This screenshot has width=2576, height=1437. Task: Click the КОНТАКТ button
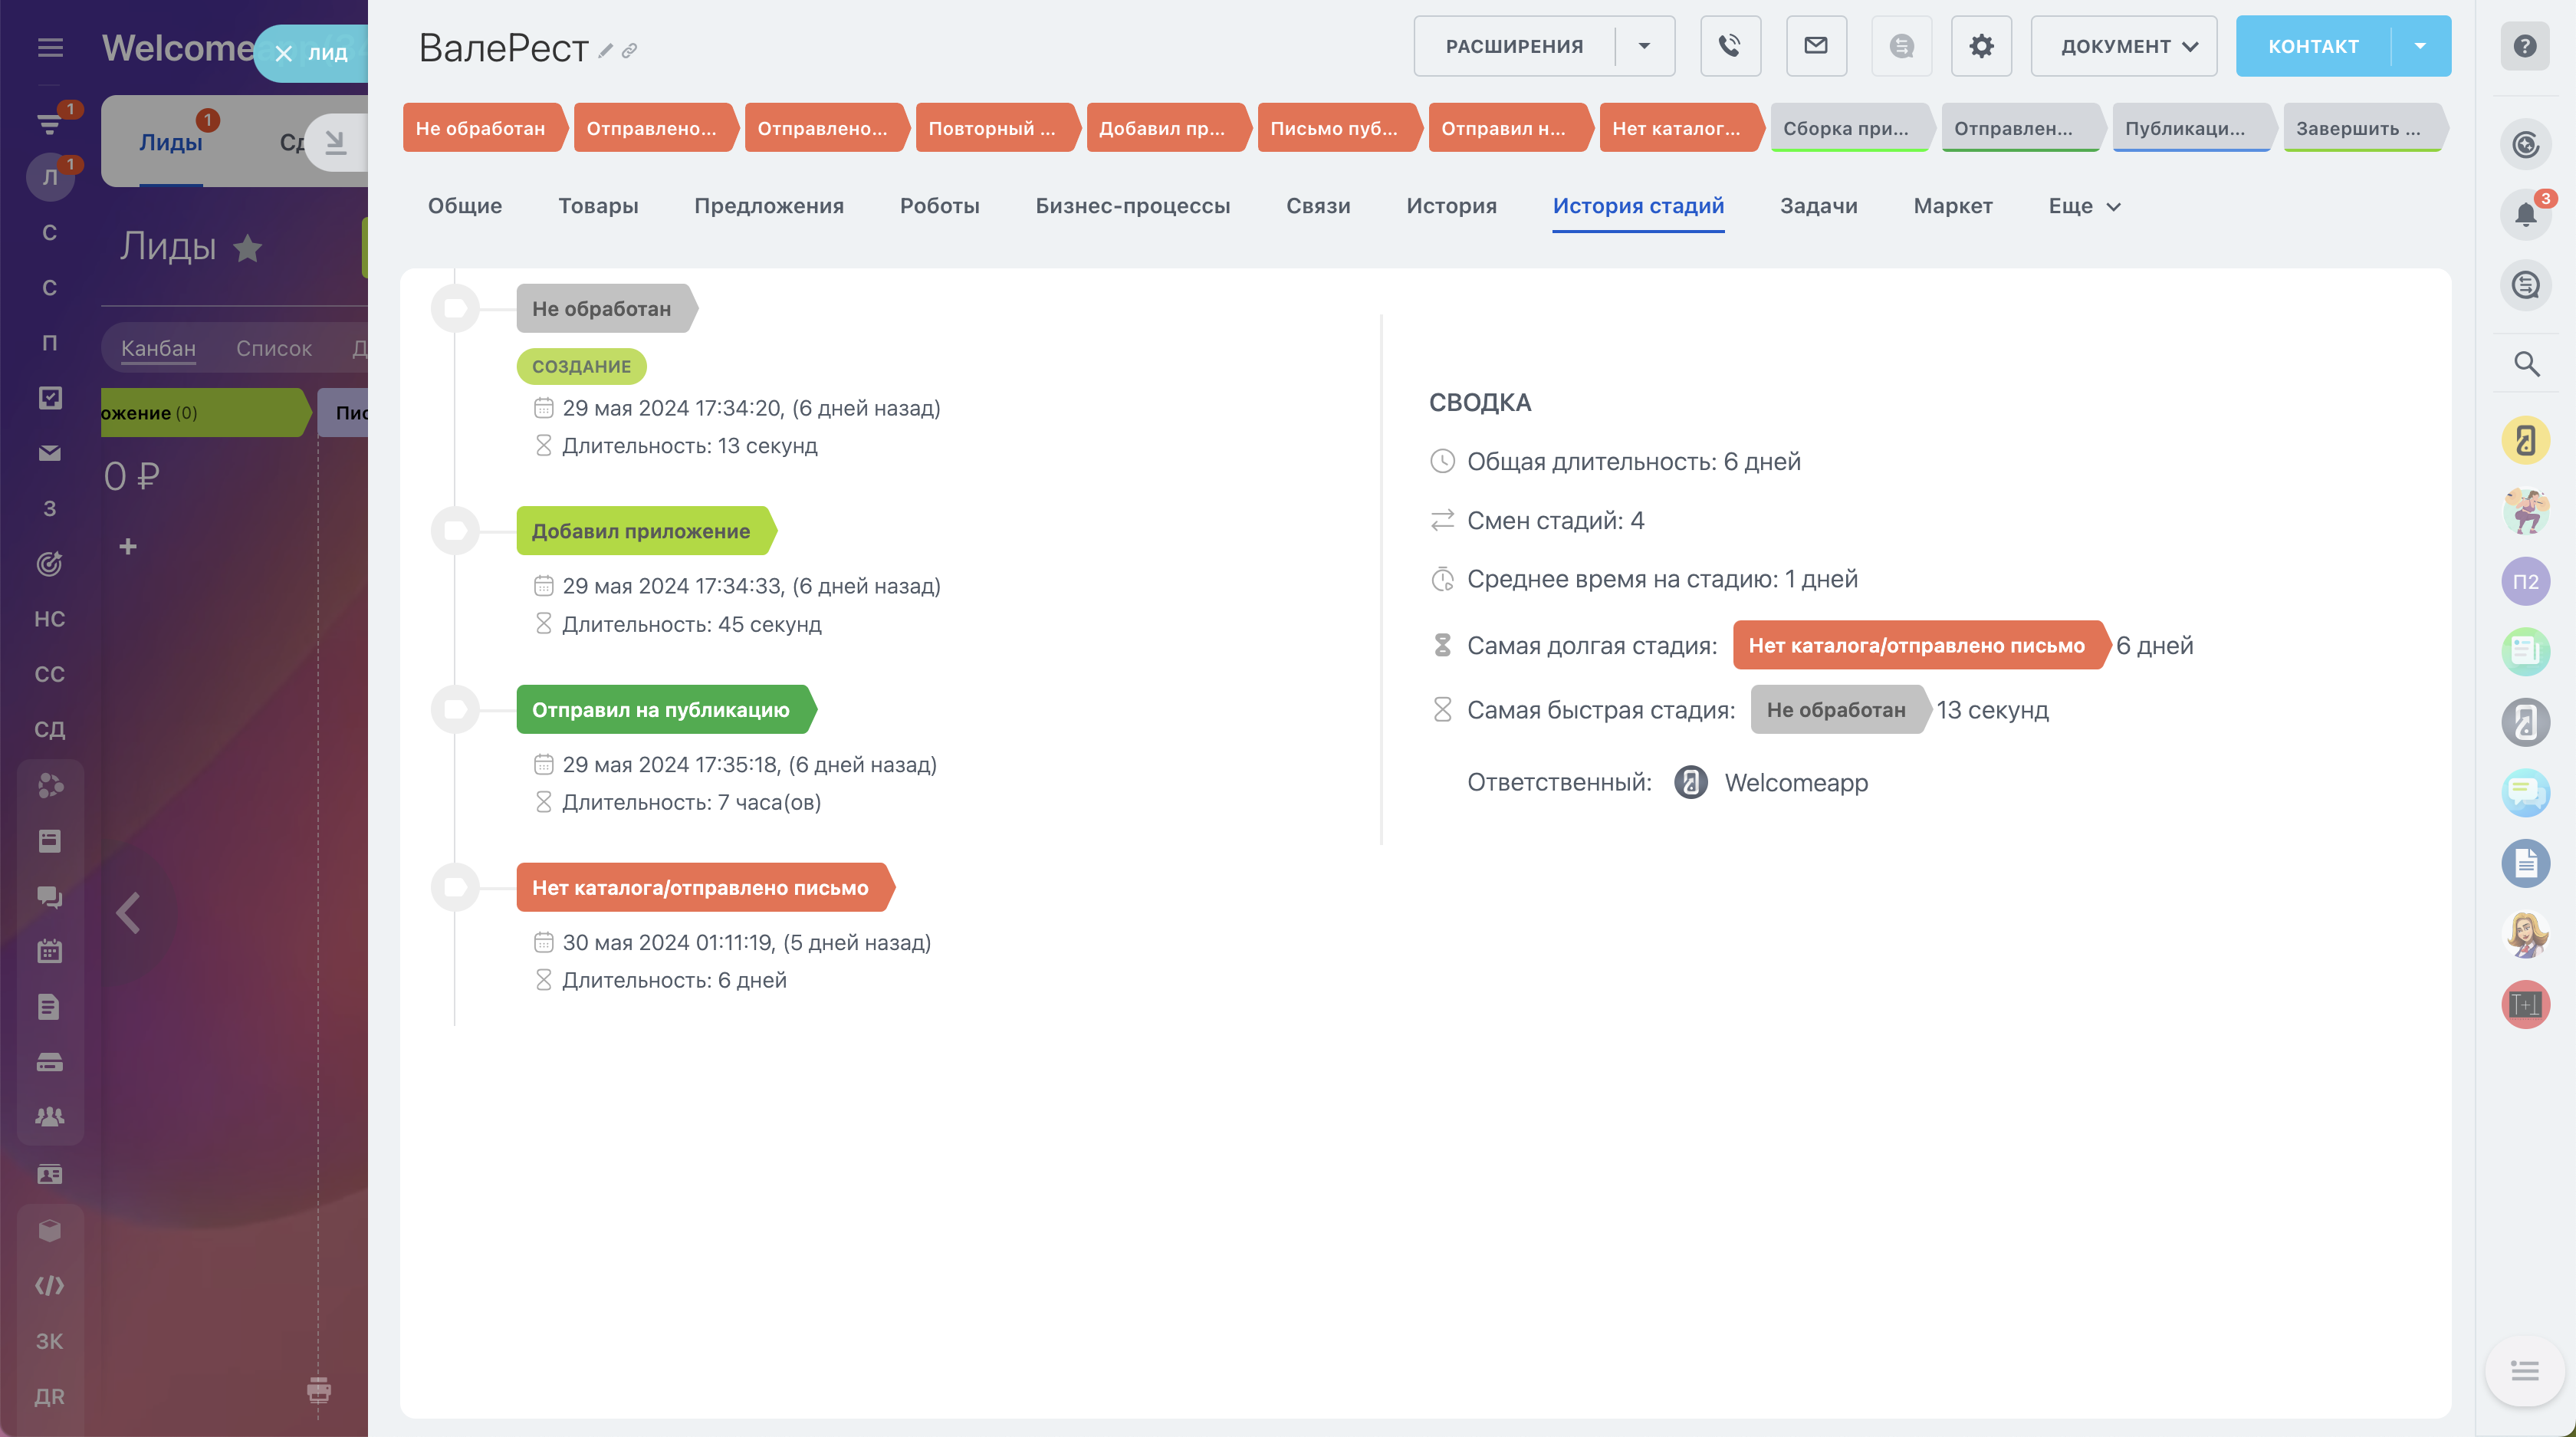click(x=2312, y=46)
